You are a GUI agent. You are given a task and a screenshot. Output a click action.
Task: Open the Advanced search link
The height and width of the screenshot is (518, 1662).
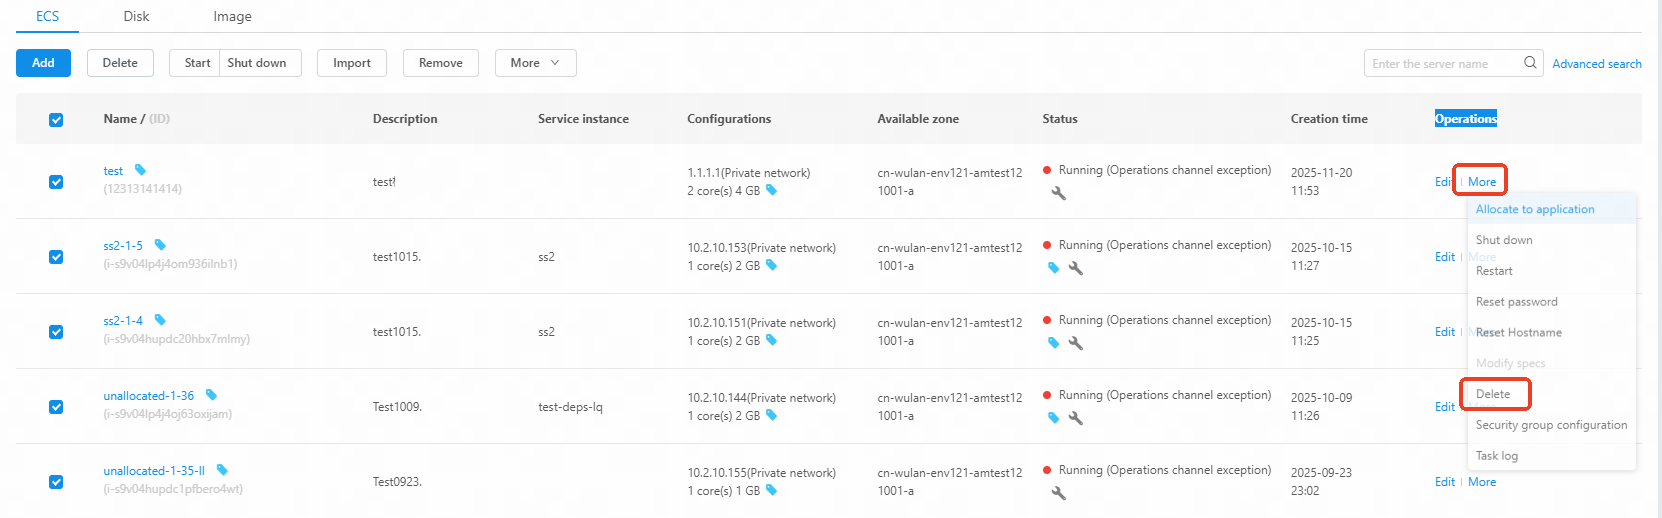[1597, 64]
